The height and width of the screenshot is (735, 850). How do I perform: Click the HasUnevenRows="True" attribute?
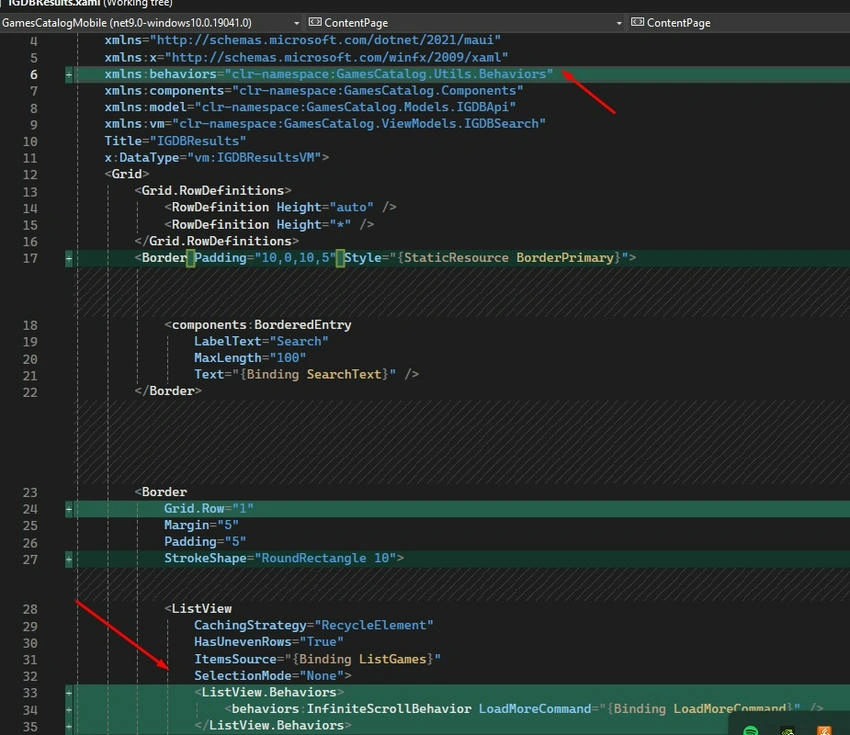tap(269, 642)
